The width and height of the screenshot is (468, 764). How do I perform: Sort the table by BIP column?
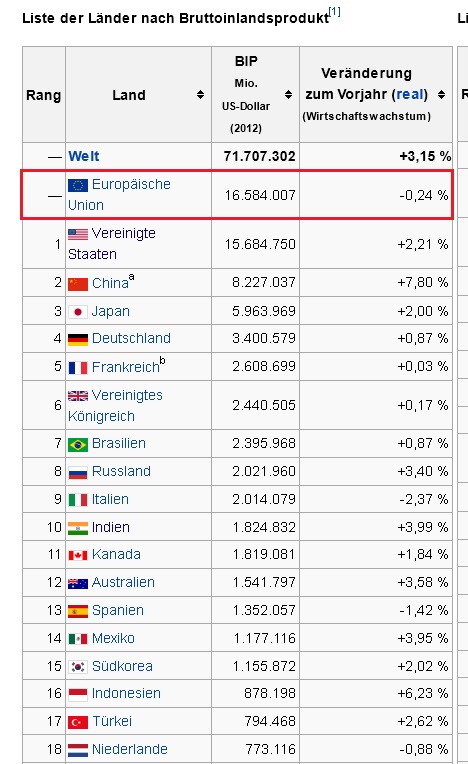point(288,95)
